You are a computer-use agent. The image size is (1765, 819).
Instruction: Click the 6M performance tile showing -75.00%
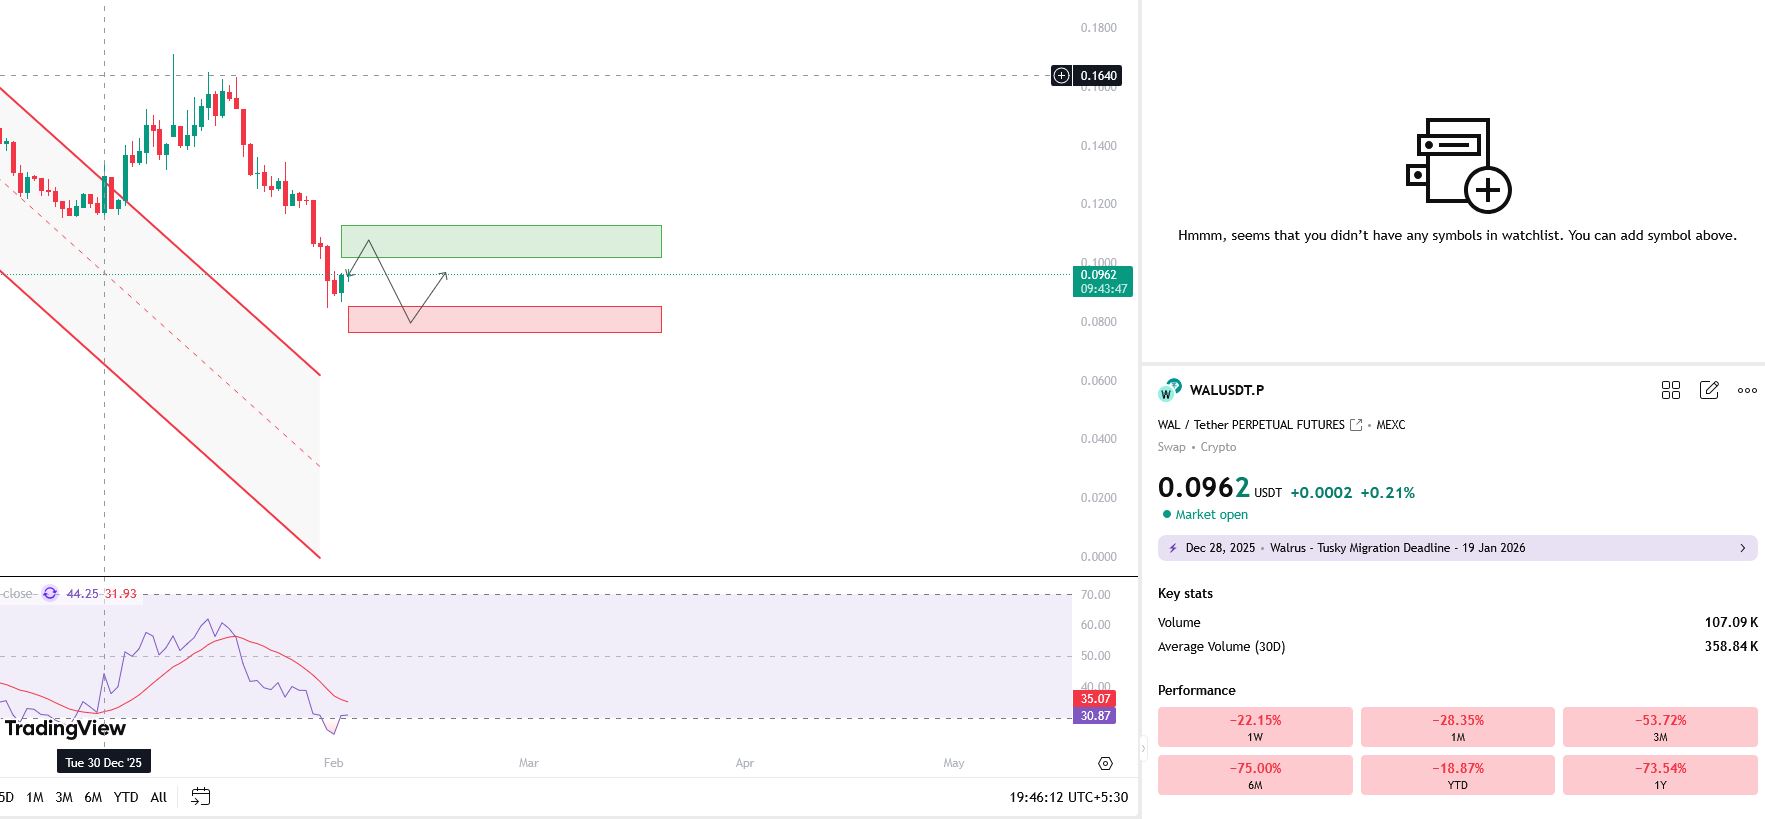pos(1255,775)
